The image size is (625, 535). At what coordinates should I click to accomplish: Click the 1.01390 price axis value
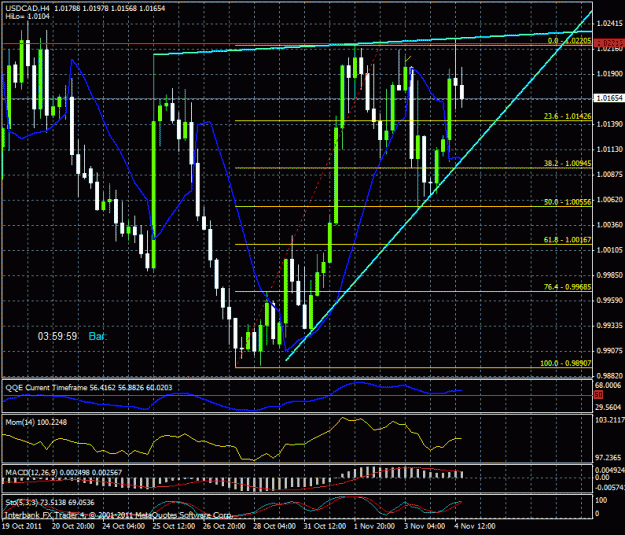click(610, 124)
